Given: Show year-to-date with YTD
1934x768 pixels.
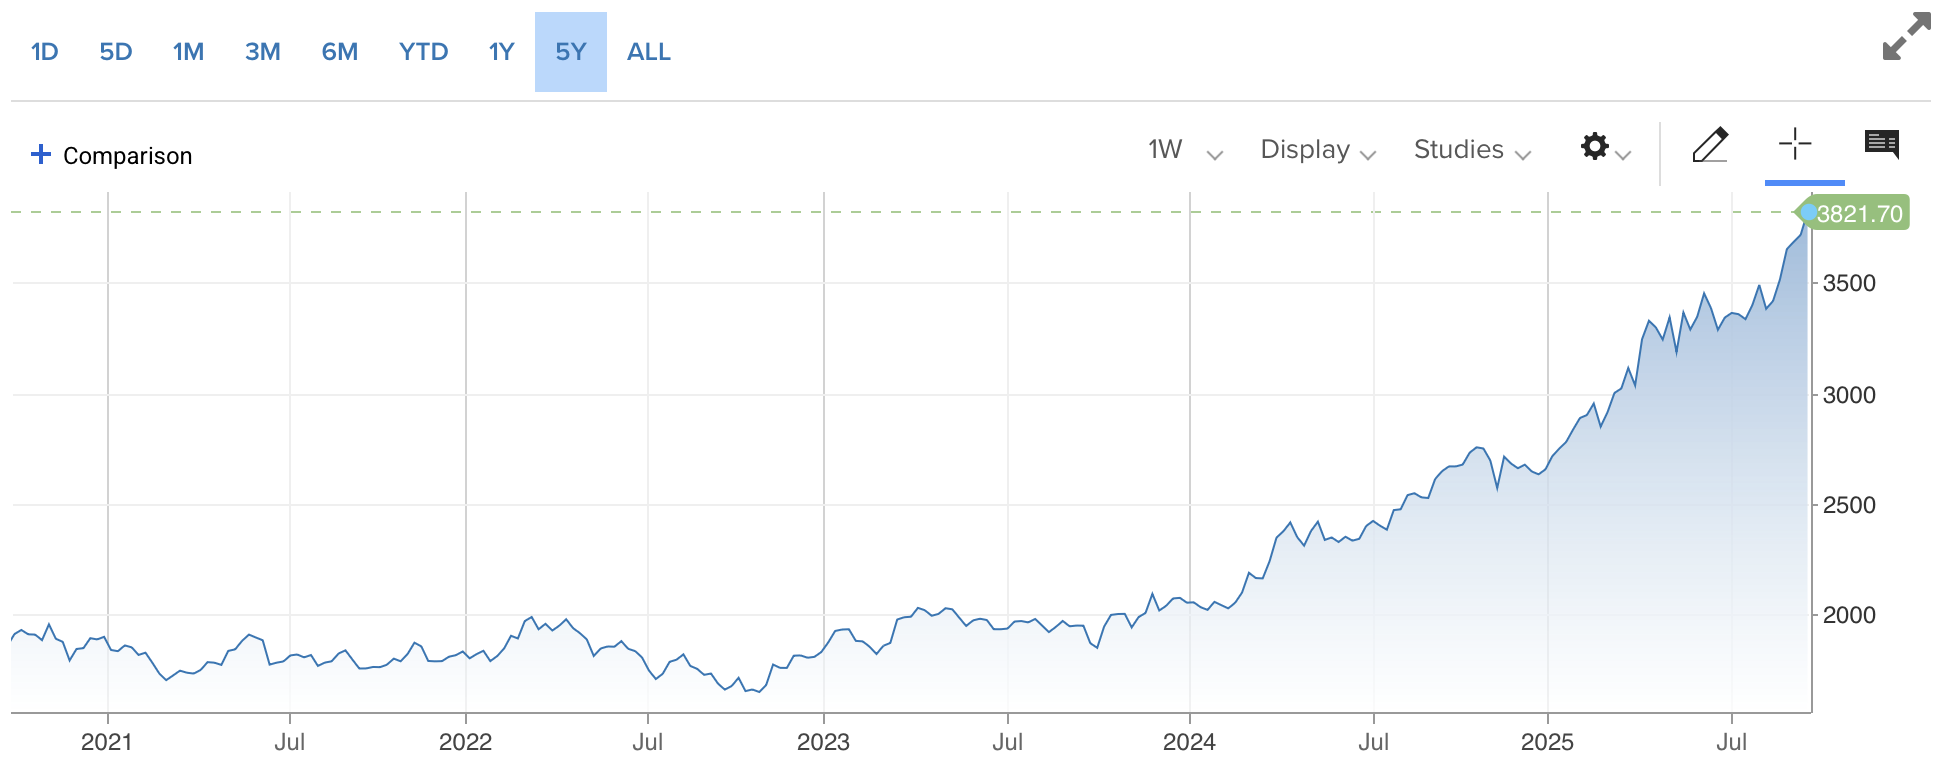Looking at the screenshot, I should [423, 52].
